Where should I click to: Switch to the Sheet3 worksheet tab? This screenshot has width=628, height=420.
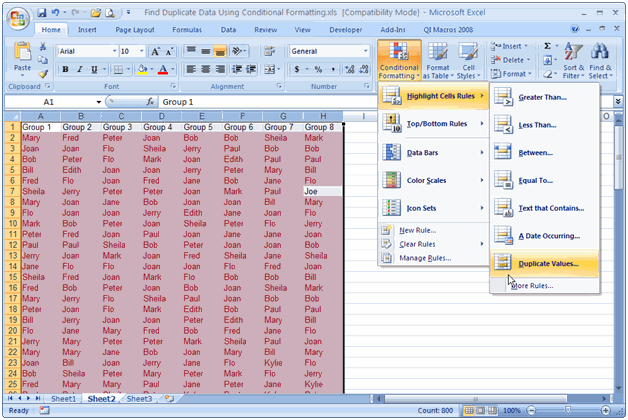138,398
